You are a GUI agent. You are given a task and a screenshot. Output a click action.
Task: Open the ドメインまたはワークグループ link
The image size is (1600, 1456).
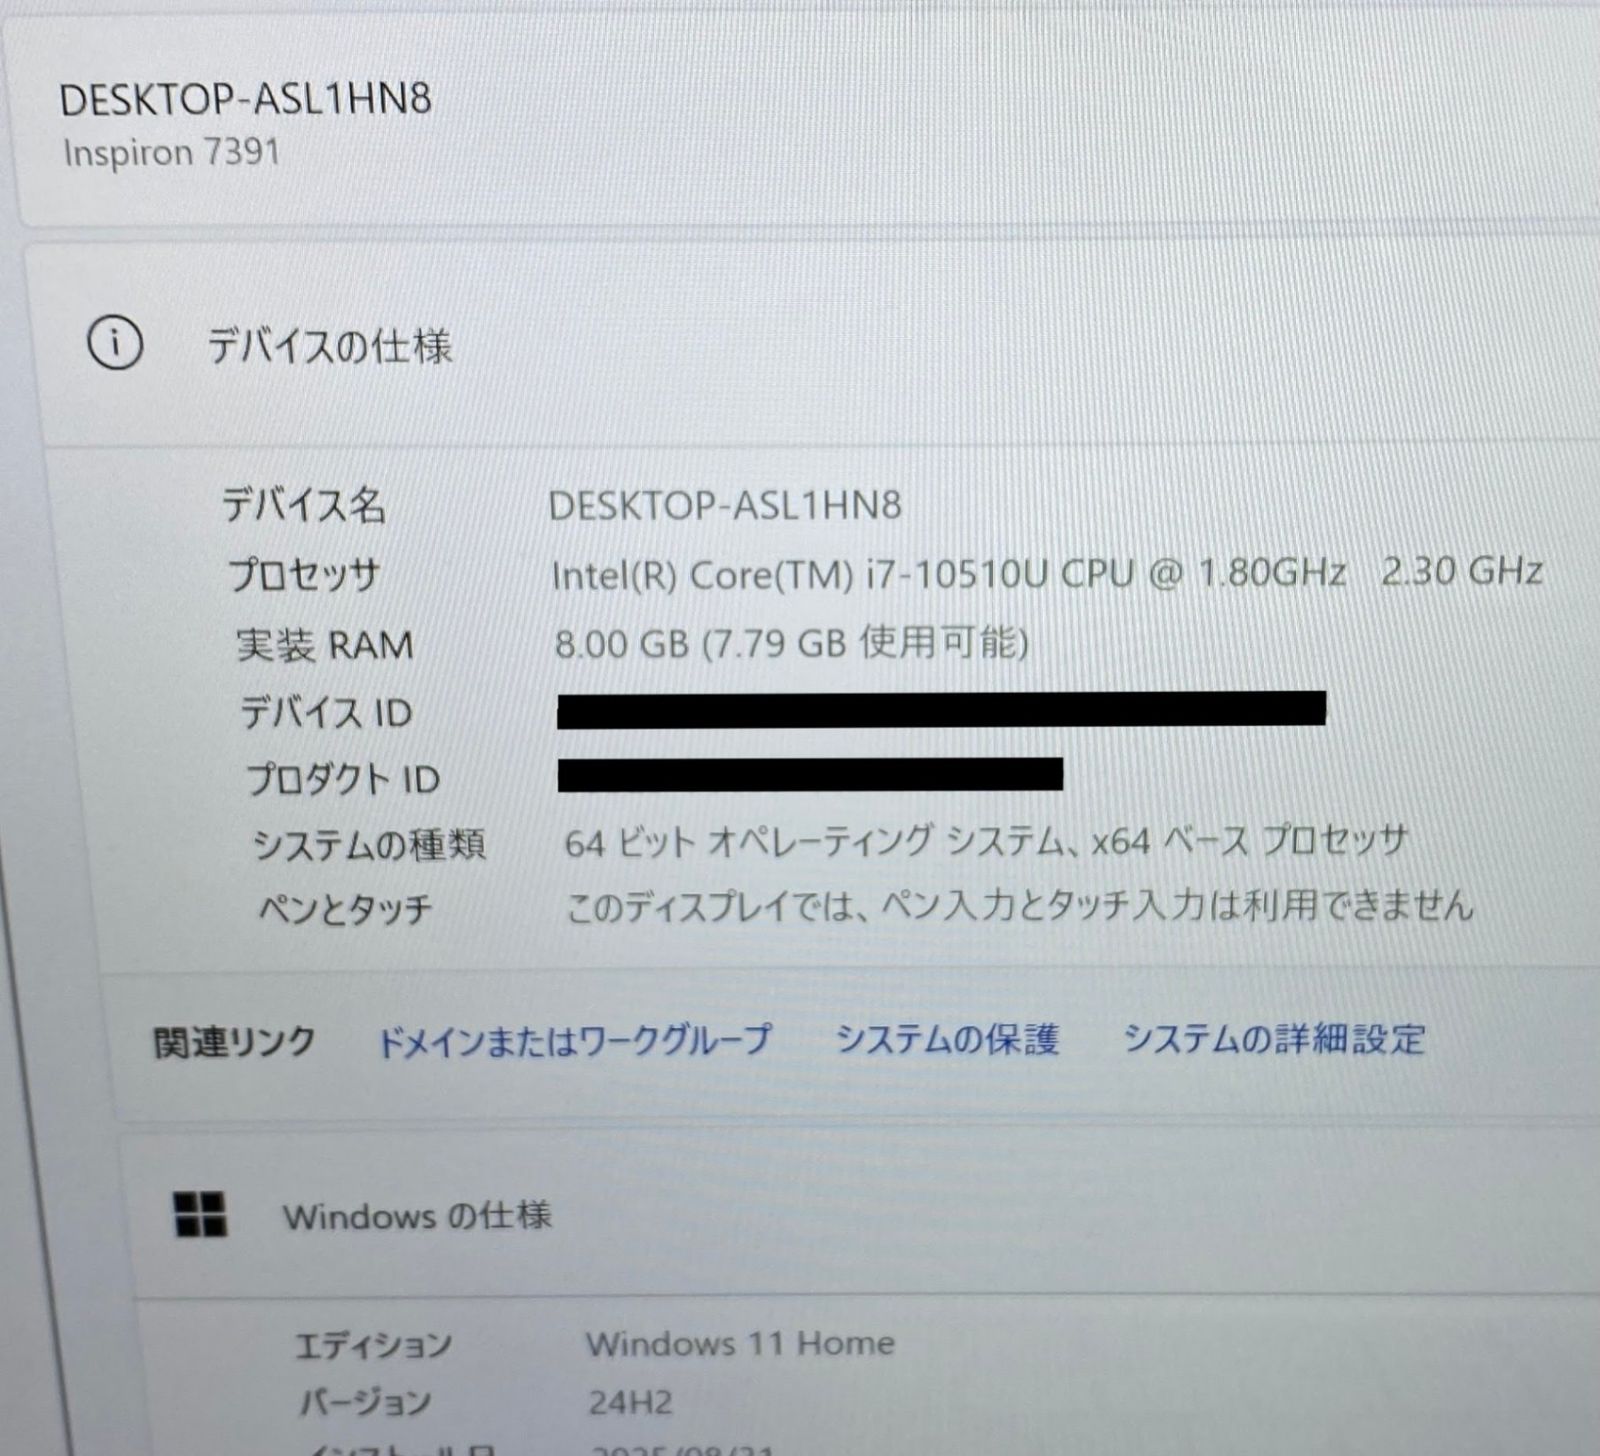pos(573,1040)
